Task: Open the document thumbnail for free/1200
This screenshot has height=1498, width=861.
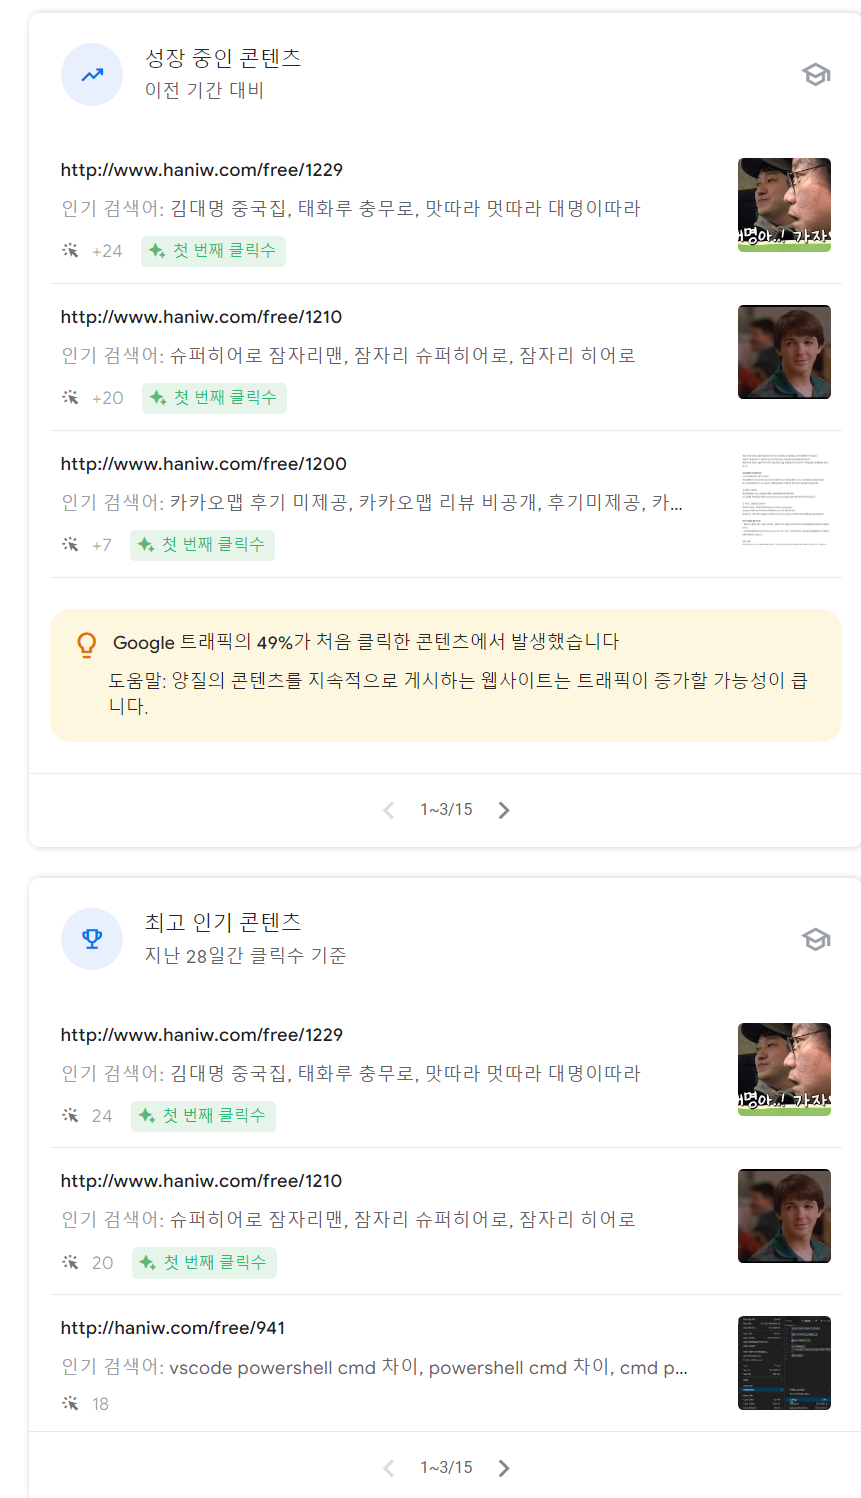Action: (x=785, y=499)
